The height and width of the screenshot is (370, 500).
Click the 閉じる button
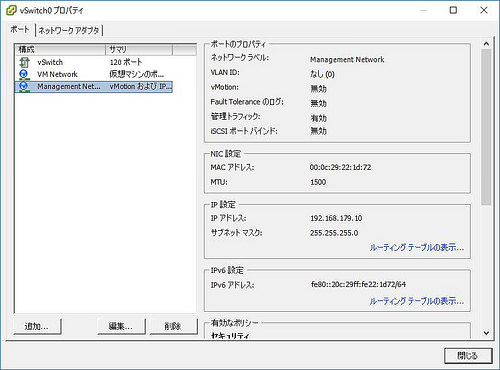click(x=468, y=356)
